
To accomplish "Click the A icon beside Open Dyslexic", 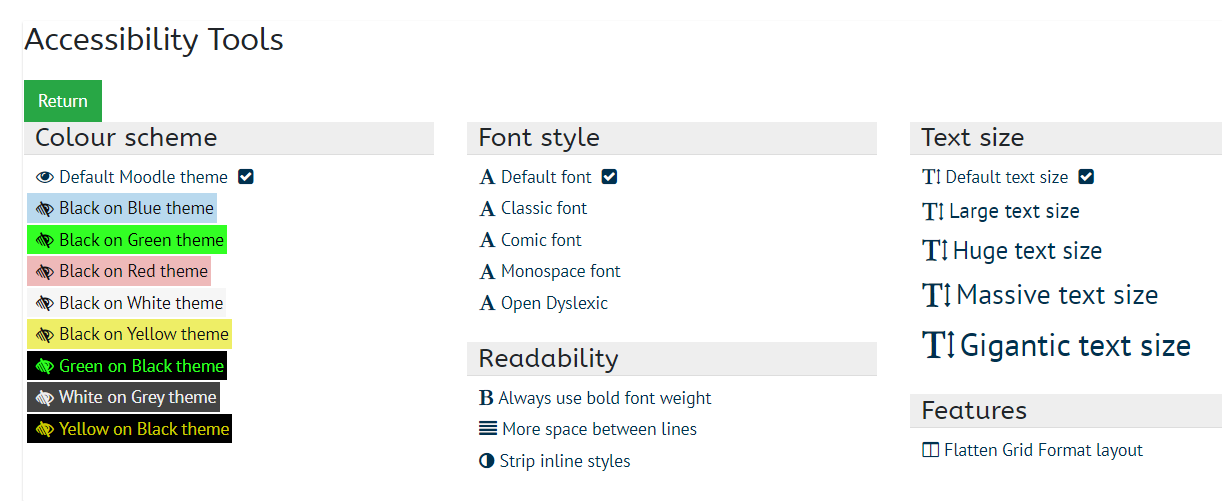I will (488, 303).
